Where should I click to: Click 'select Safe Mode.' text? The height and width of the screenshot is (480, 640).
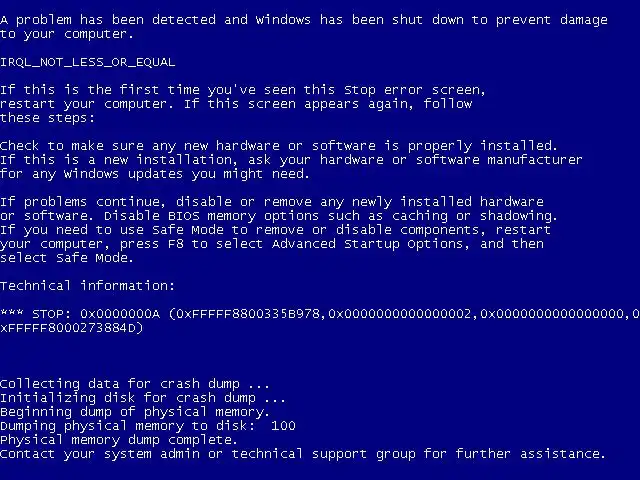(67, 258)
